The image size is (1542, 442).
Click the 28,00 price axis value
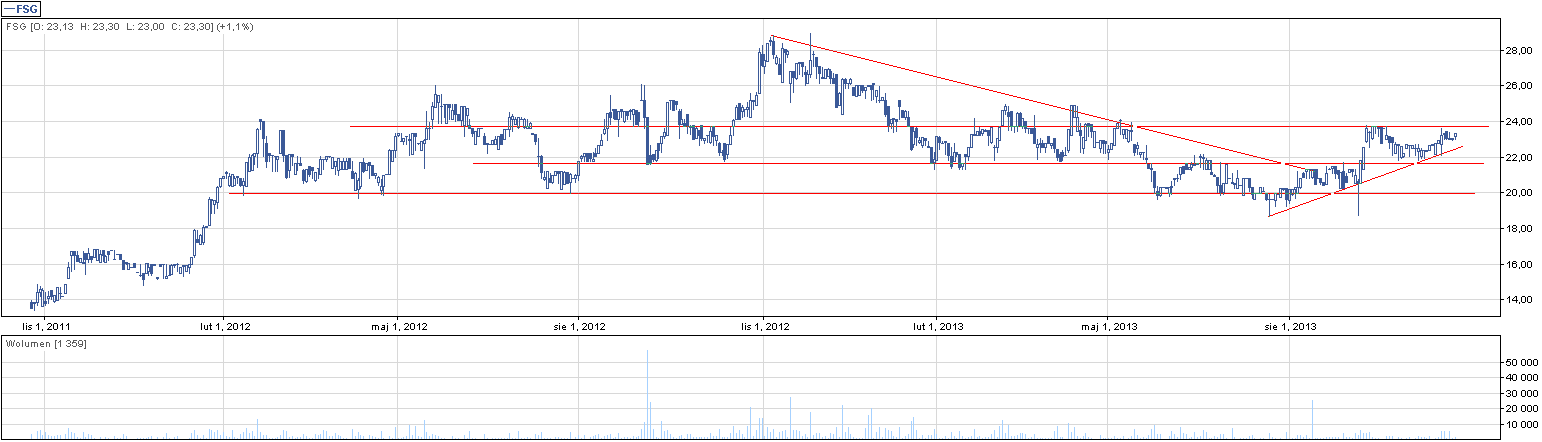1519,50
